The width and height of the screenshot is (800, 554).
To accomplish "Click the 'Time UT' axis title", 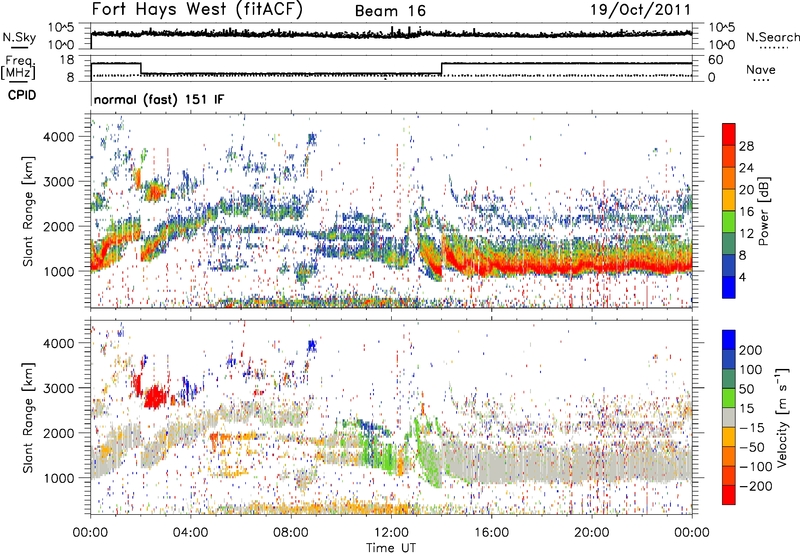I will (391, 547).
